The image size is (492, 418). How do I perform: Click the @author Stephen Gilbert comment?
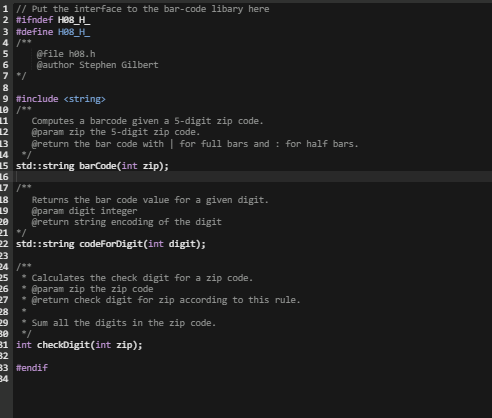coord(97,65)
